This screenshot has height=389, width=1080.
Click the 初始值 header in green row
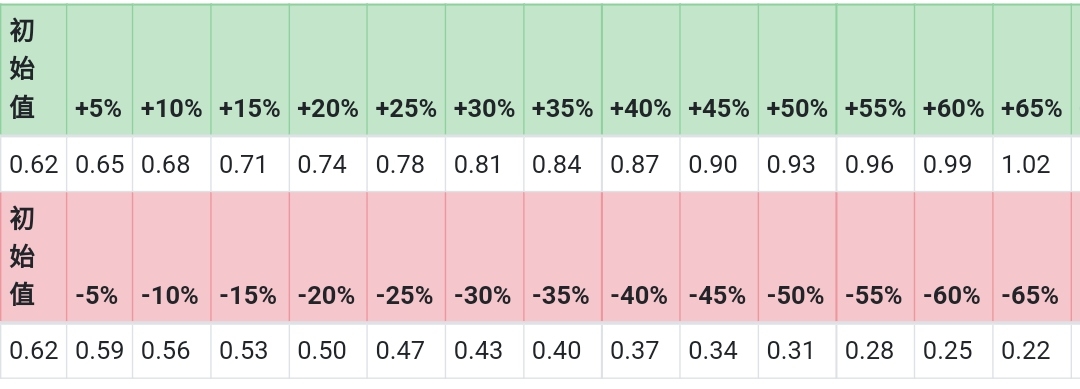coord(33,70)
